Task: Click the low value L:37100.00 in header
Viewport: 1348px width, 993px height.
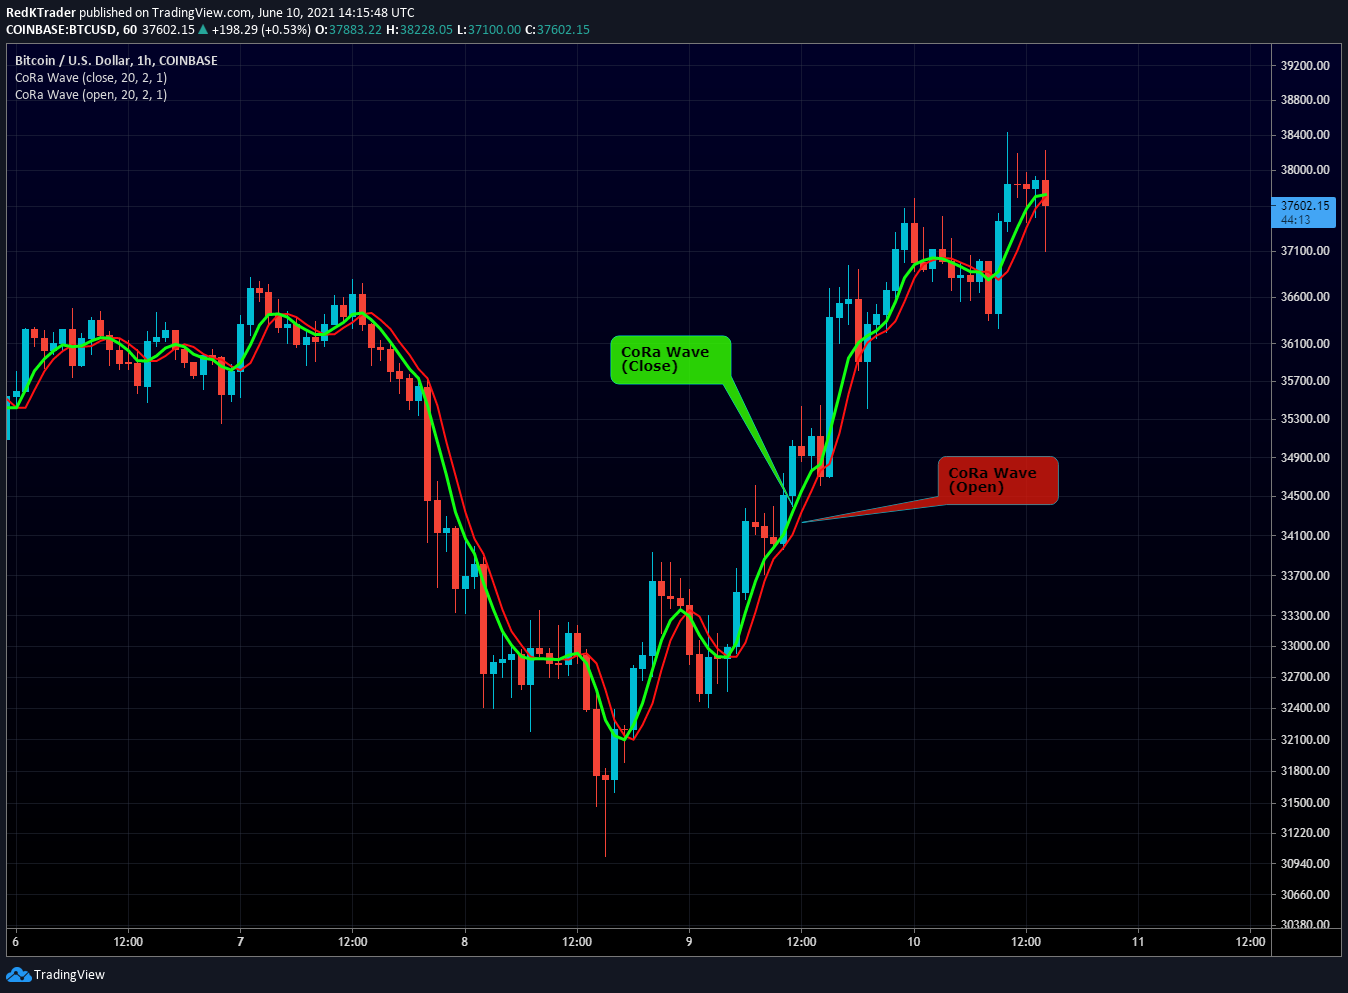Action: (x=489, y=30)
